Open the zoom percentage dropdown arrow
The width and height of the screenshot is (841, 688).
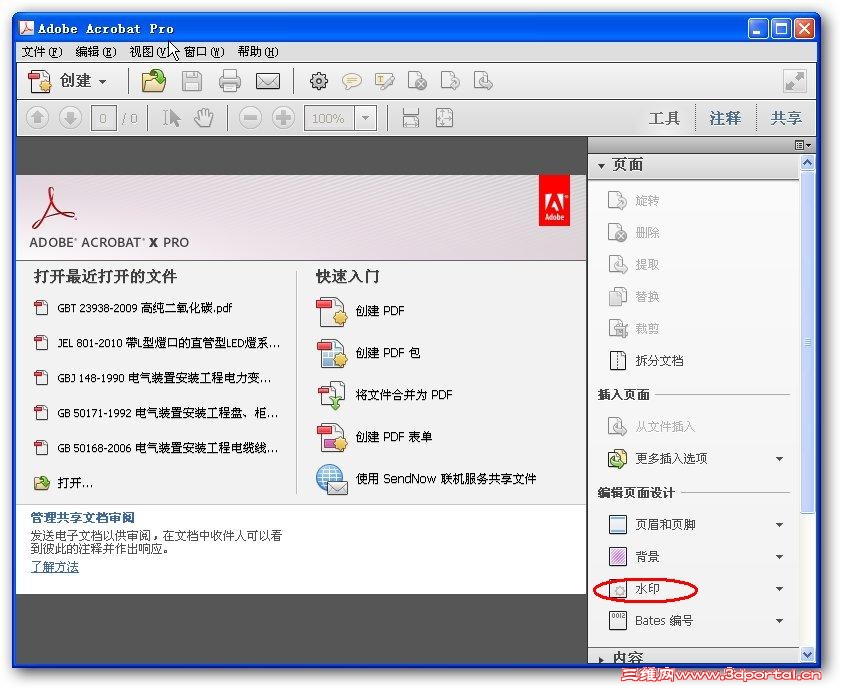(x=365, y=118)
